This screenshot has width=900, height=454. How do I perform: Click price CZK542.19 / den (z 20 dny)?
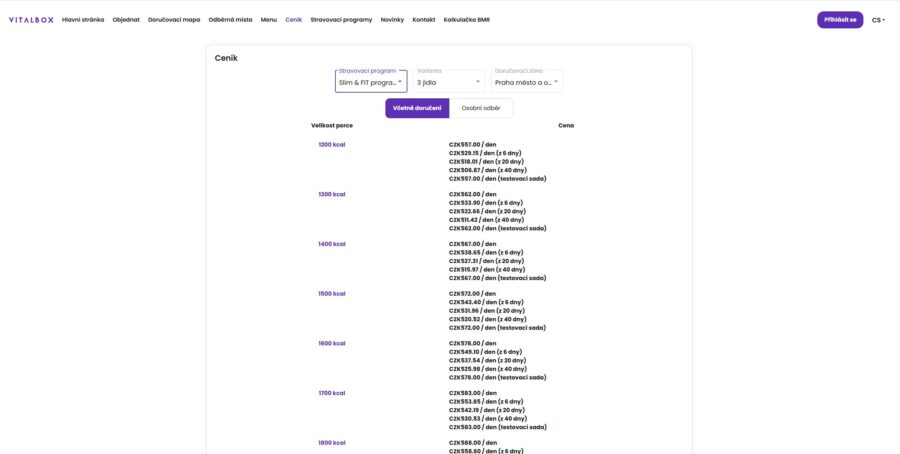coord(487,410)
